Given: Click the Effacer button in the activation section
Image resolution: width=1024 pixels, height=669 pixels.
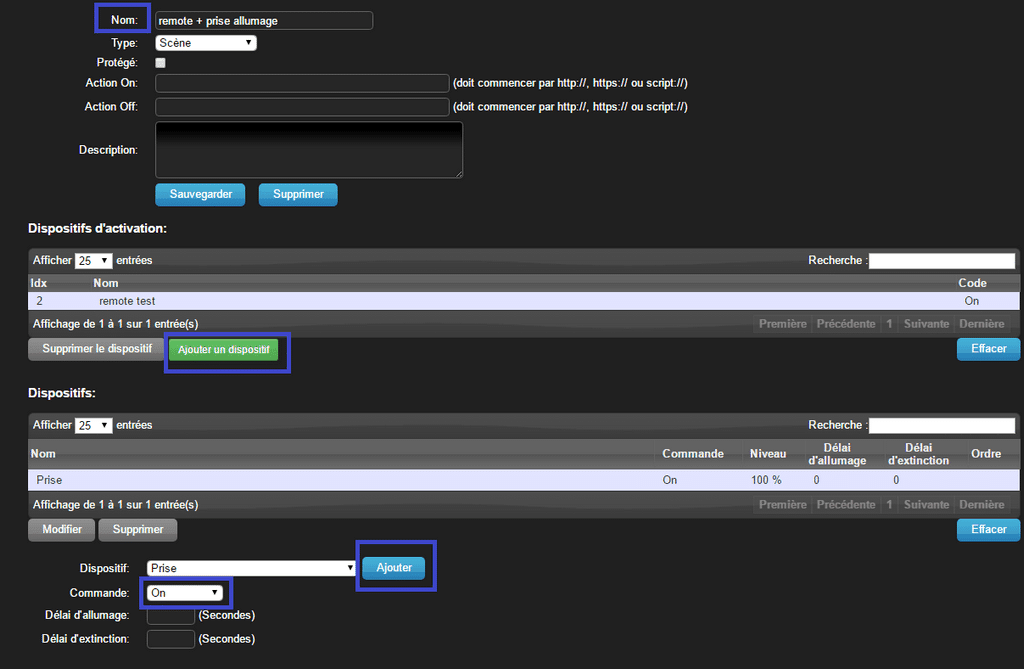Looking at the screenshot, I should tap(988, 348).
